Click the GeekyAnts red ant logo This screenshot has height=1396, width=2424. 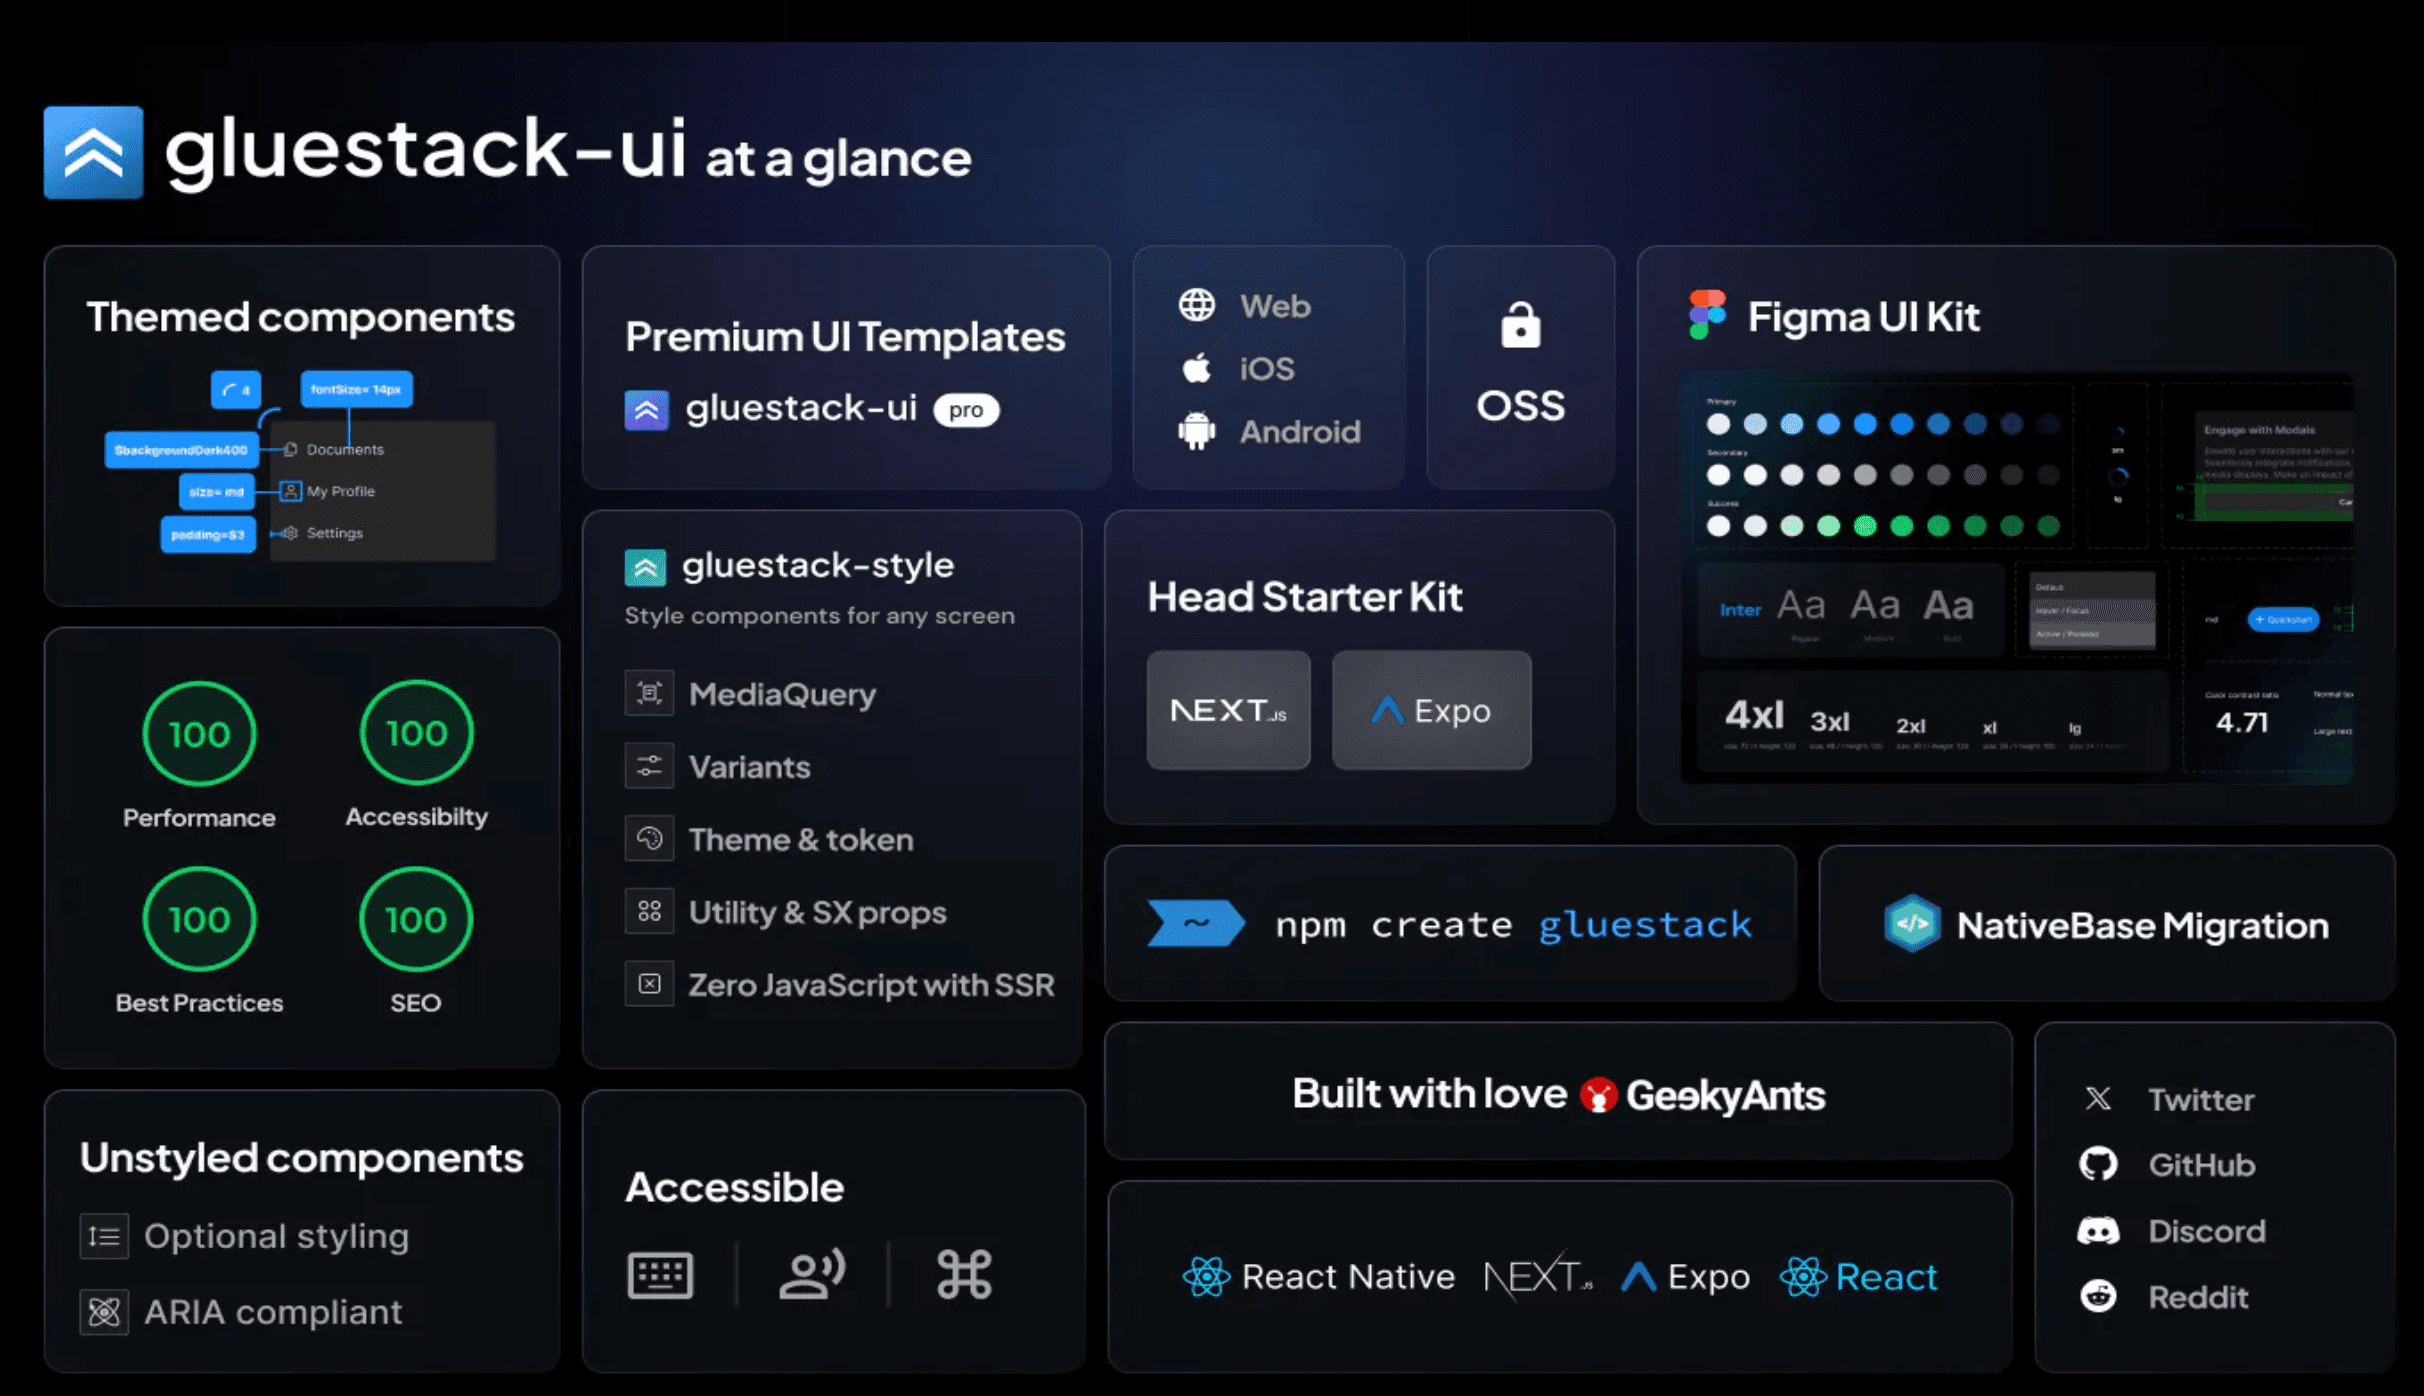click(x=1598, y=1095)
